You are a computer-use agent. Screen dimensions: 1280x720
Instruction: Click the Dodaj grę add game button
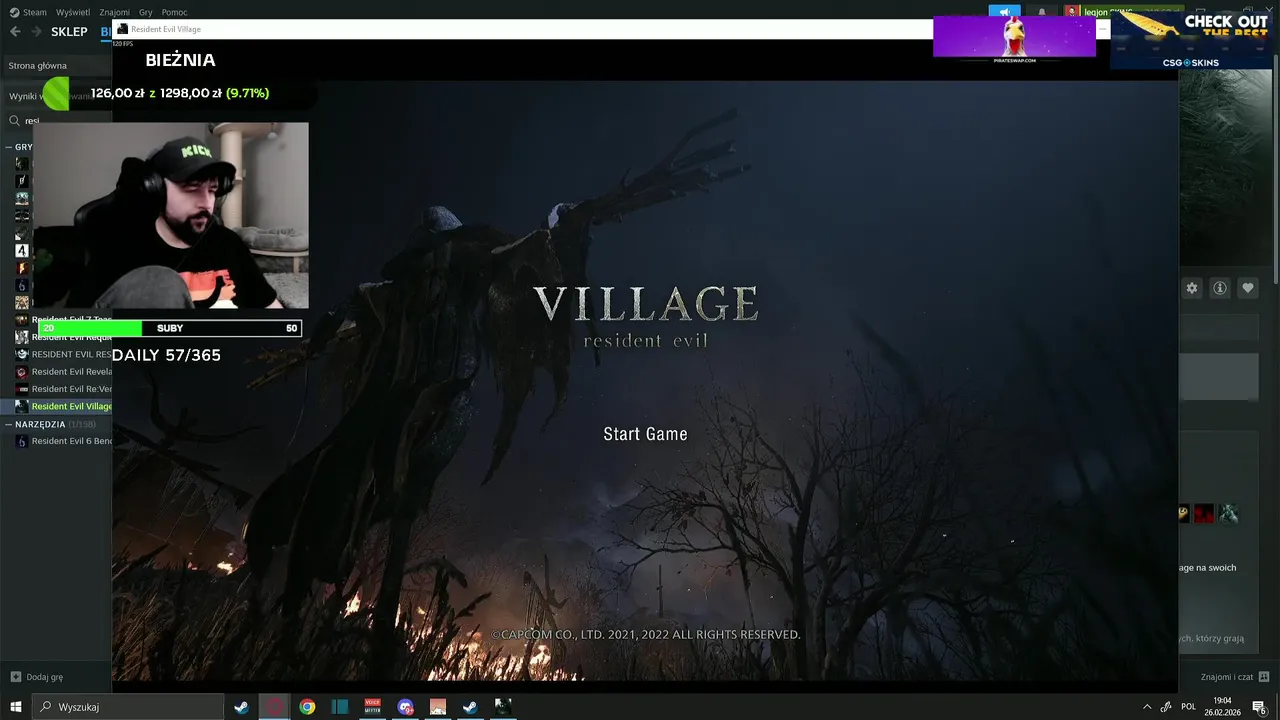37,677
